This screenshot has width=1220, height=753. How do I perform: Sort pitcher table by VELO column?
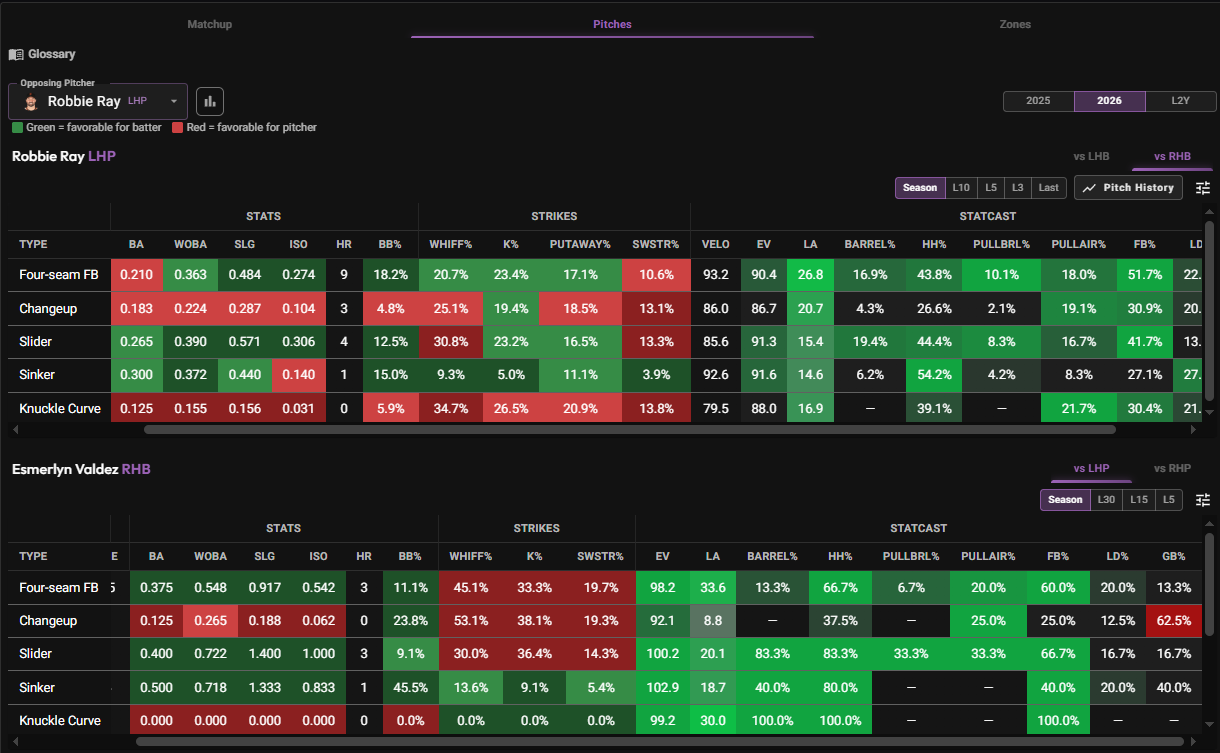point(715,244)
